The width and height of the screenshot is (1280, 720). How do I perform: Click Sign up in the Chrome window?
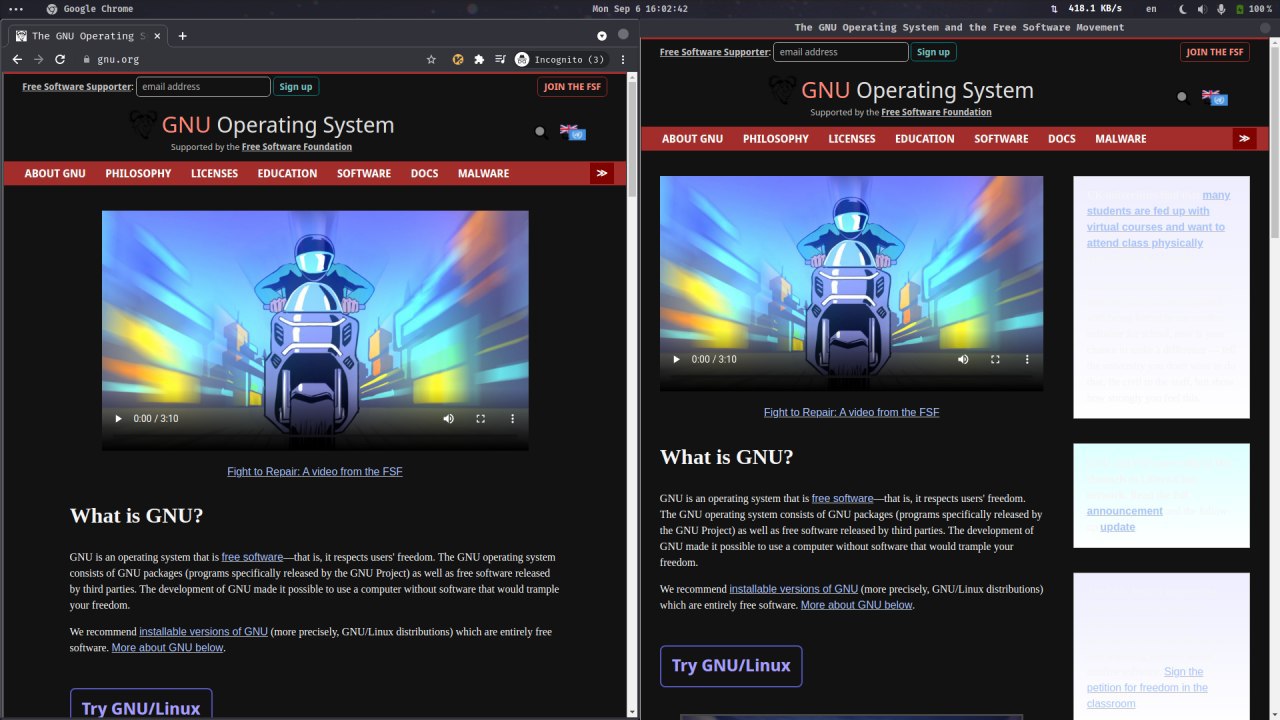(295, 87)
